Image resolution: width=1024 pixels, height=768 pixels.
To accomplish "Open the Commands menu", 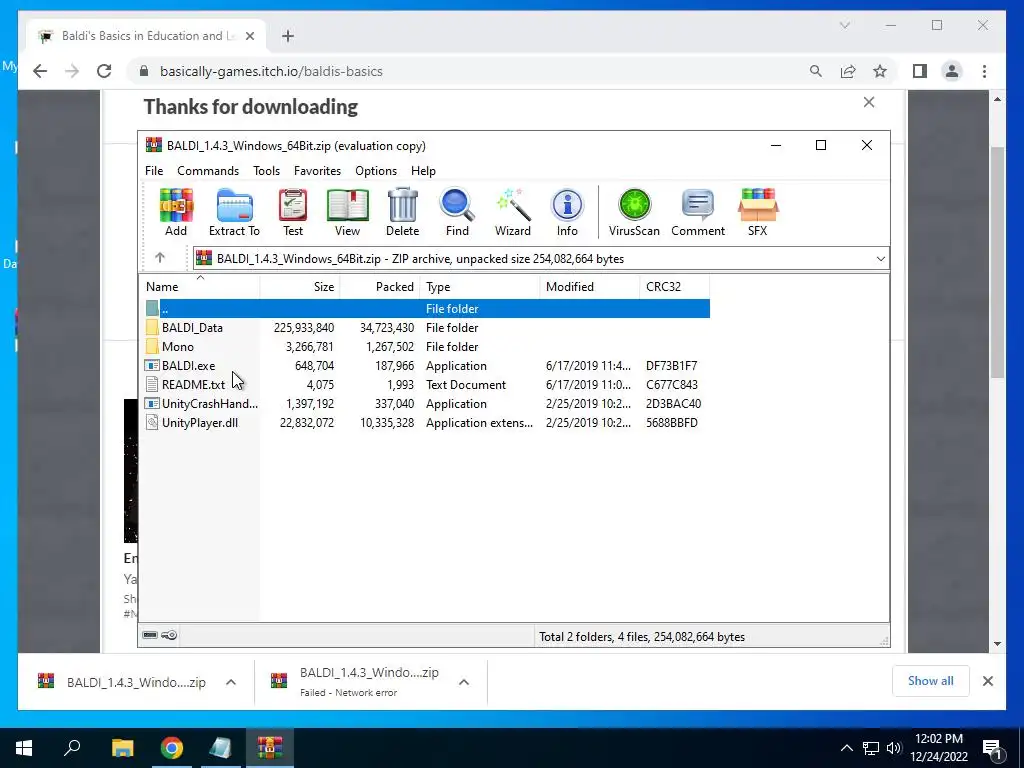I will [x=208, y=170].
